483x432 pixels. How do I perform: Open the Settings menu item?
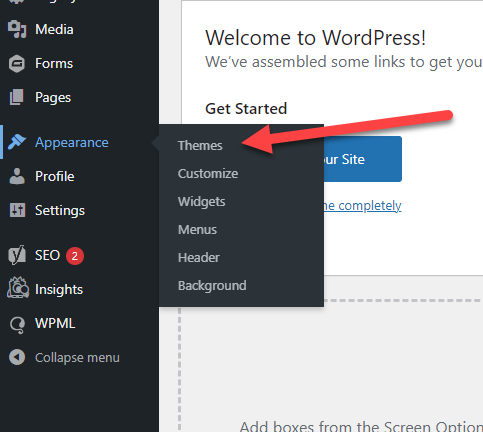click(x=60, y=211)
